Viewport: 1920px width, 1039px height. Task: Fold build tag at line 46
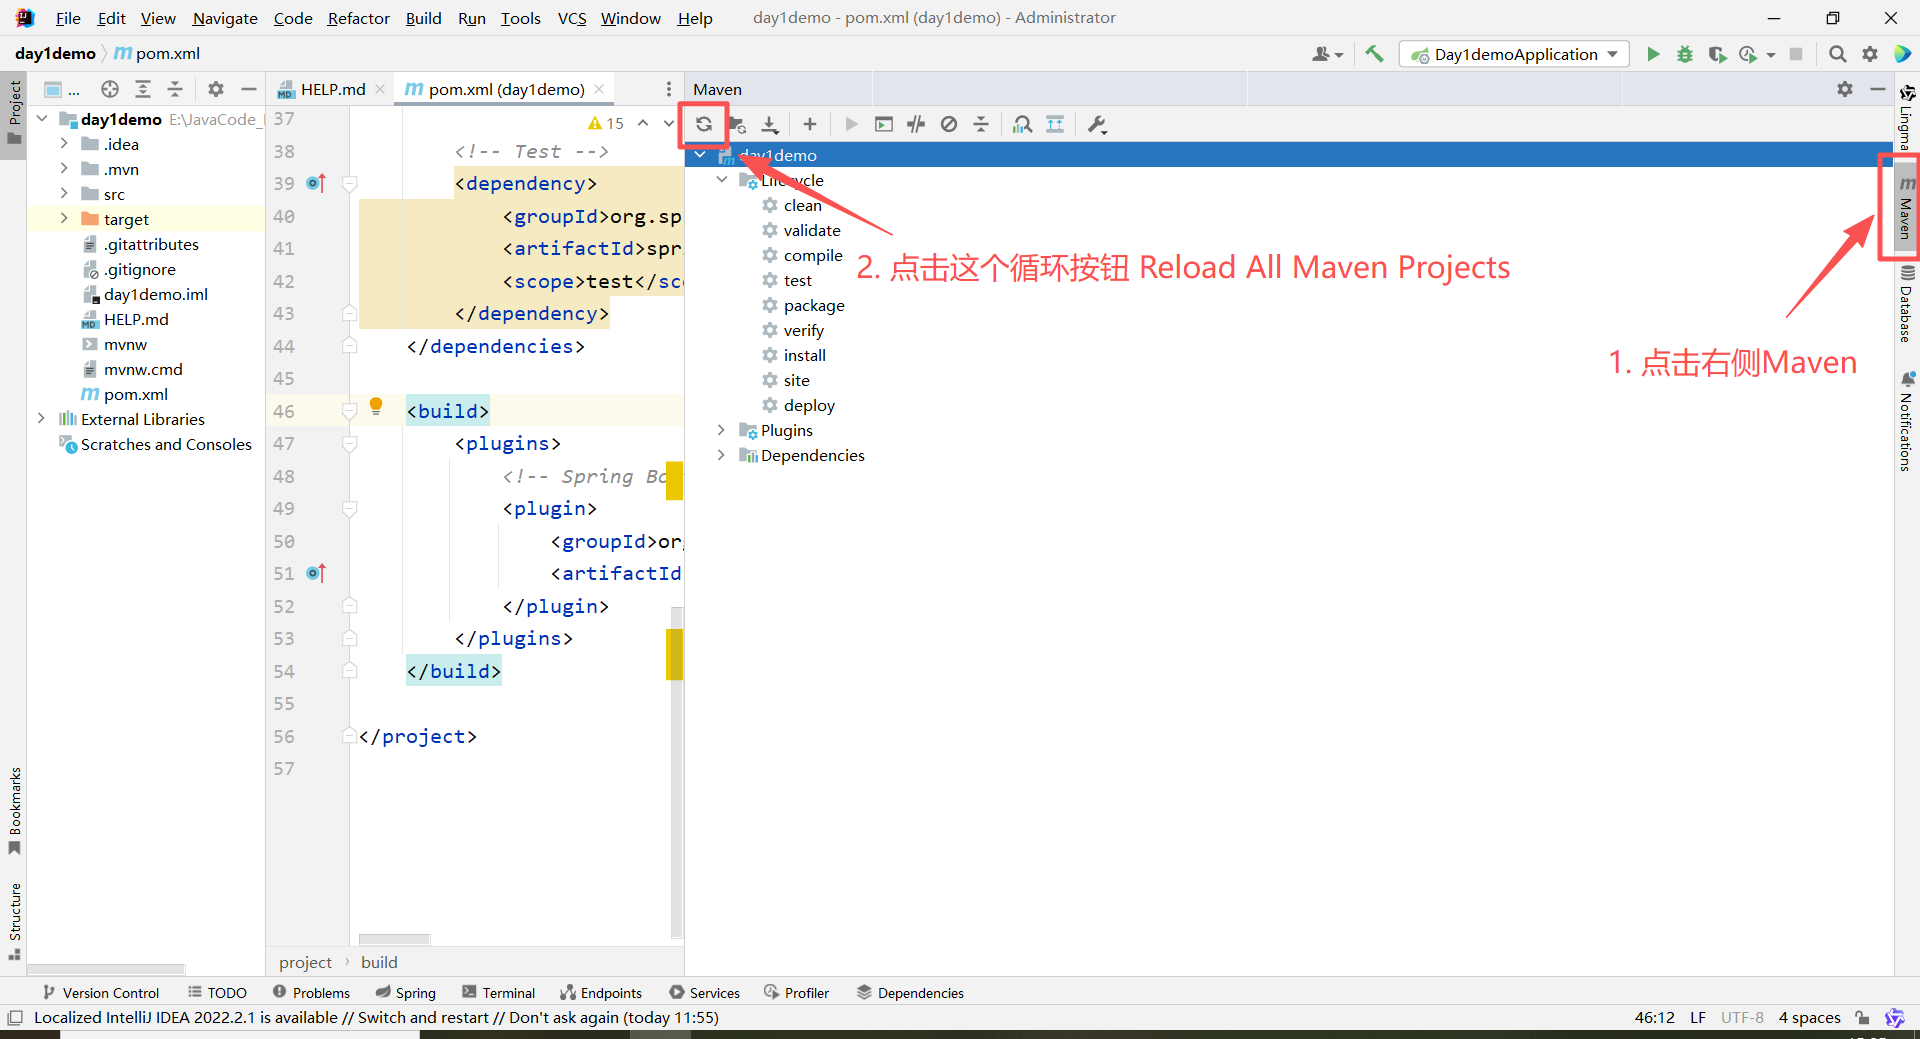tap(350, 411)
